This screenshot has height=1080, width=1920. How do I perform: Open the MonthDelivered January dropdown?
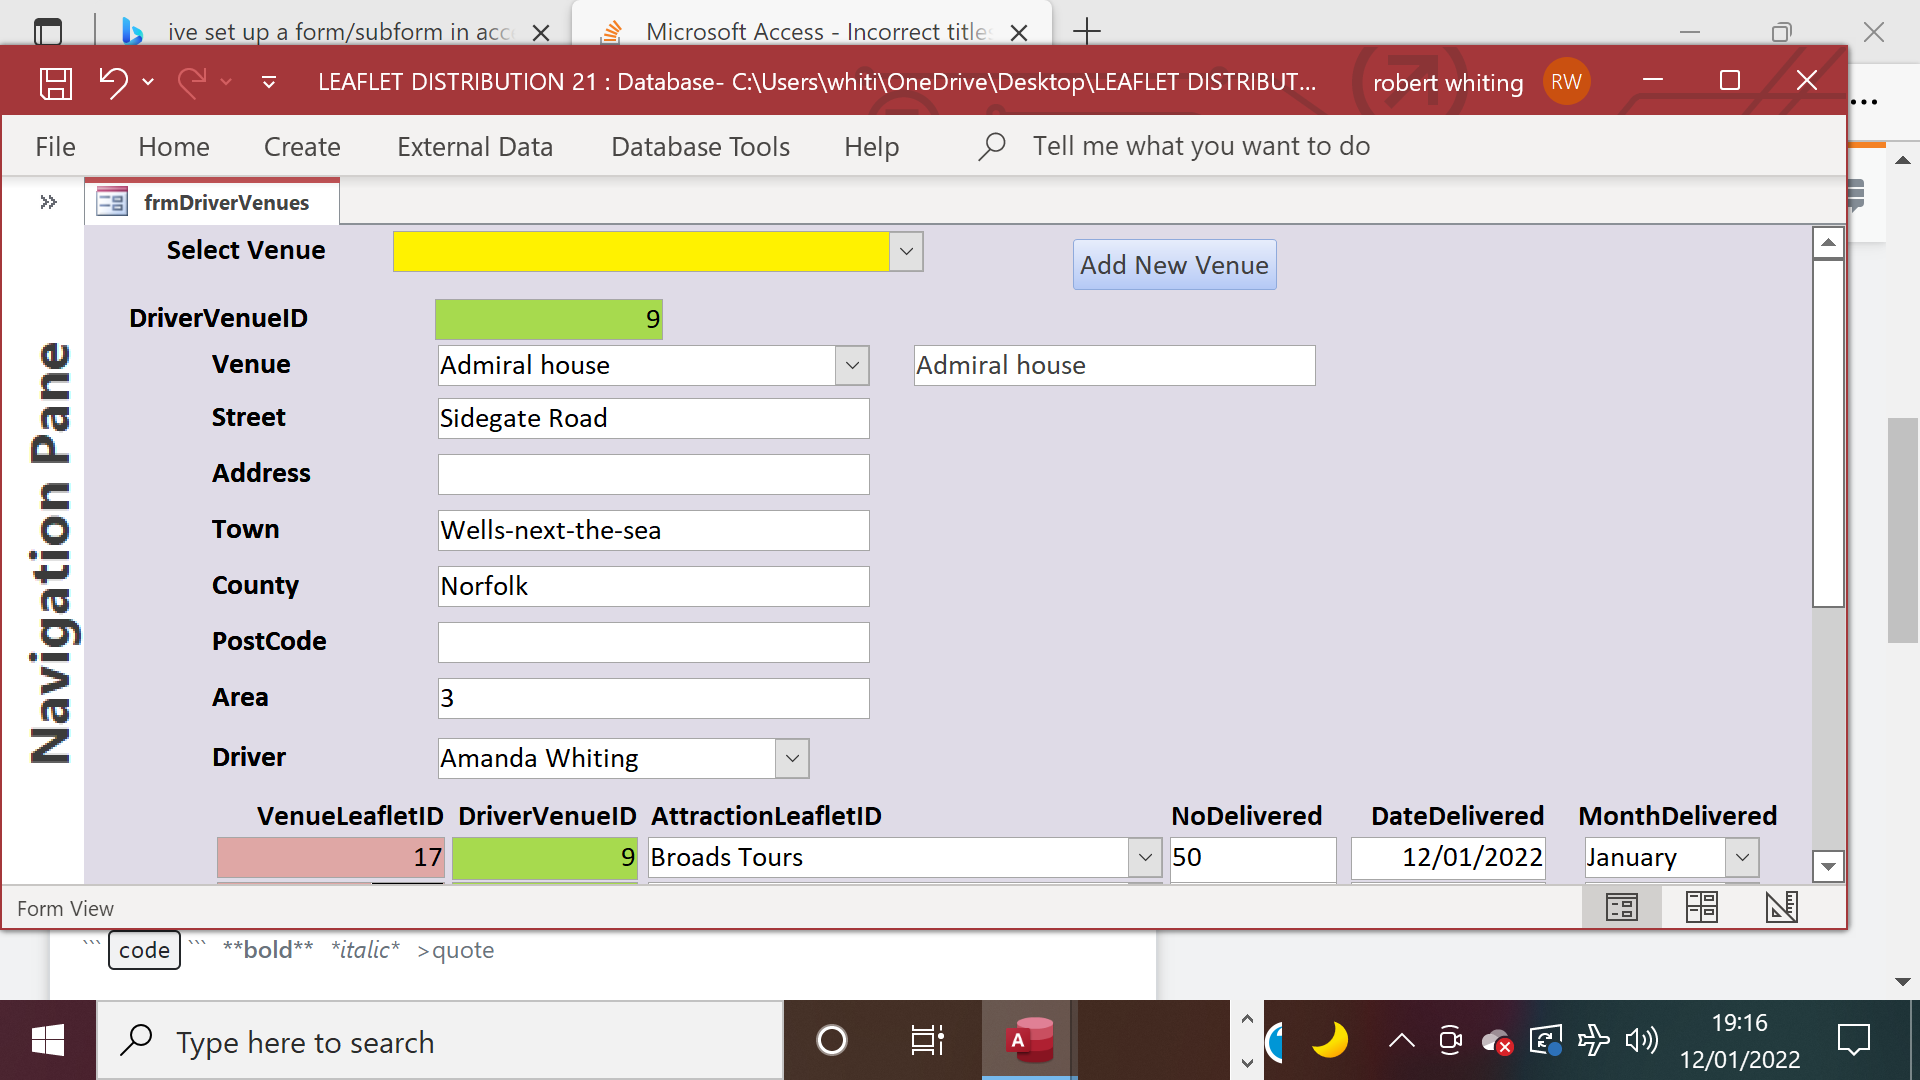(1742, 858)
